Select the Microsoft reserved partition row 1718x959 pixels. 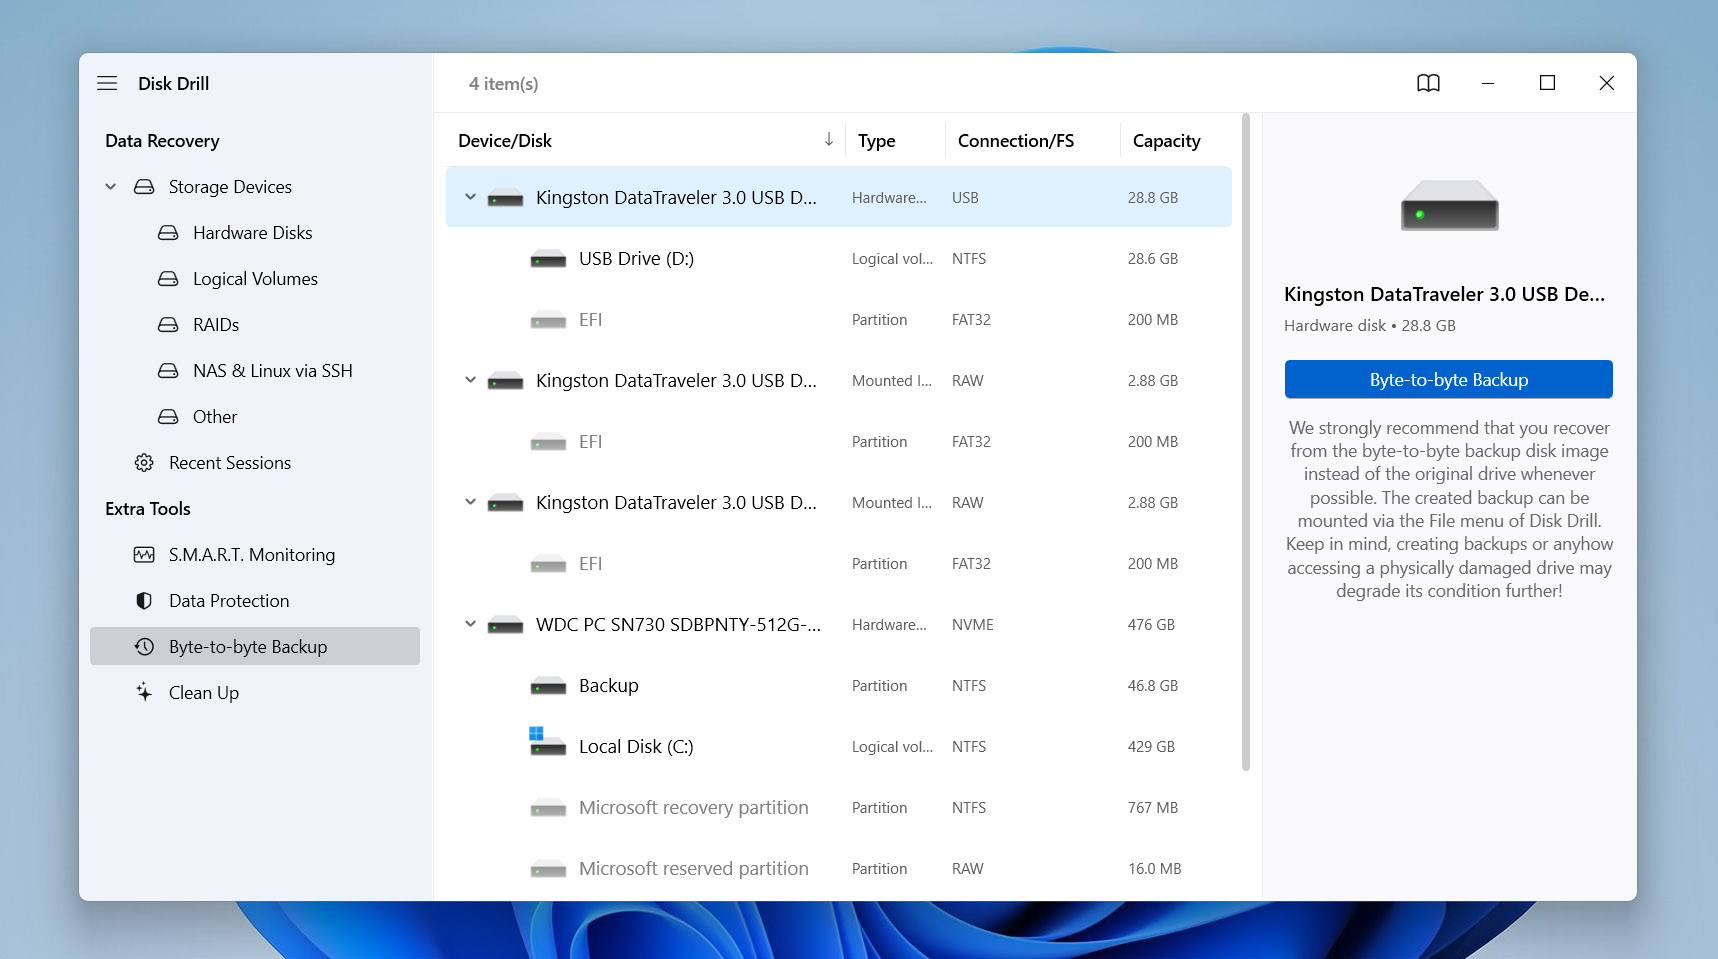[x=838, y=869]
